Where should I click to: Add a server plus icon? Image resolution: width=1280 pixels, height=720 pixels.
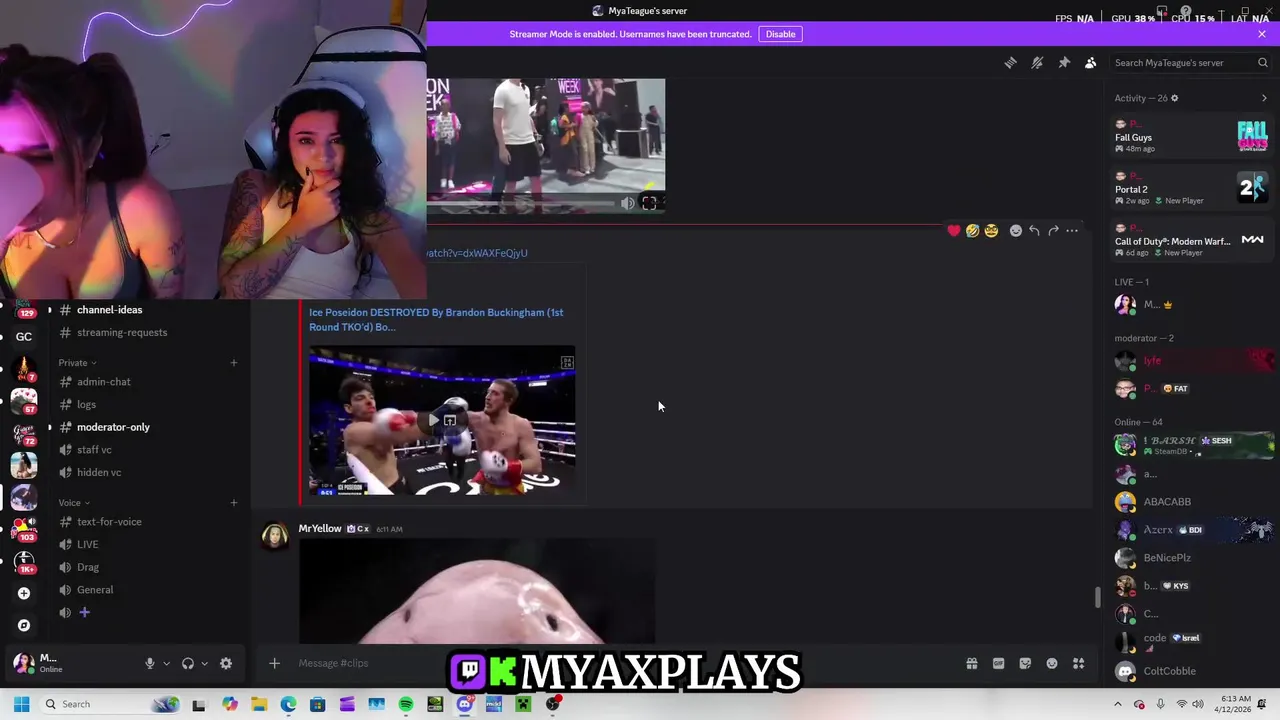[24, 593]
